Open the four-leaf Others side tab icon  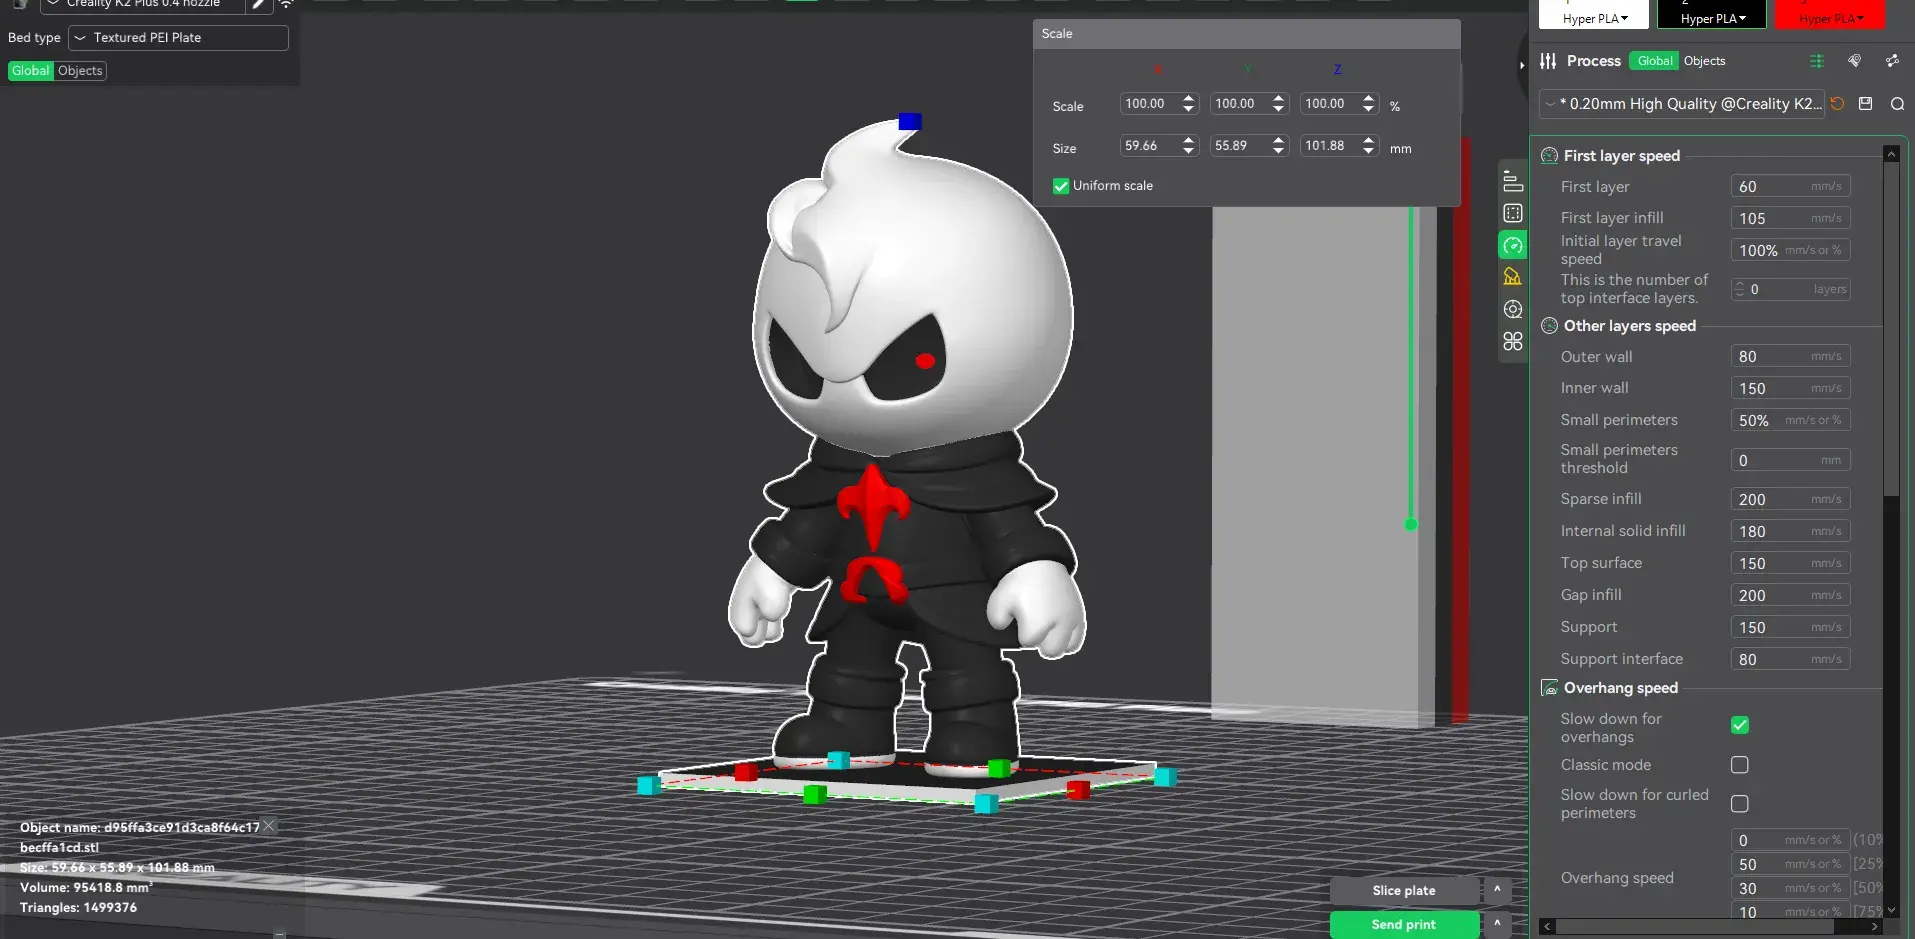tap(1513, 341)
